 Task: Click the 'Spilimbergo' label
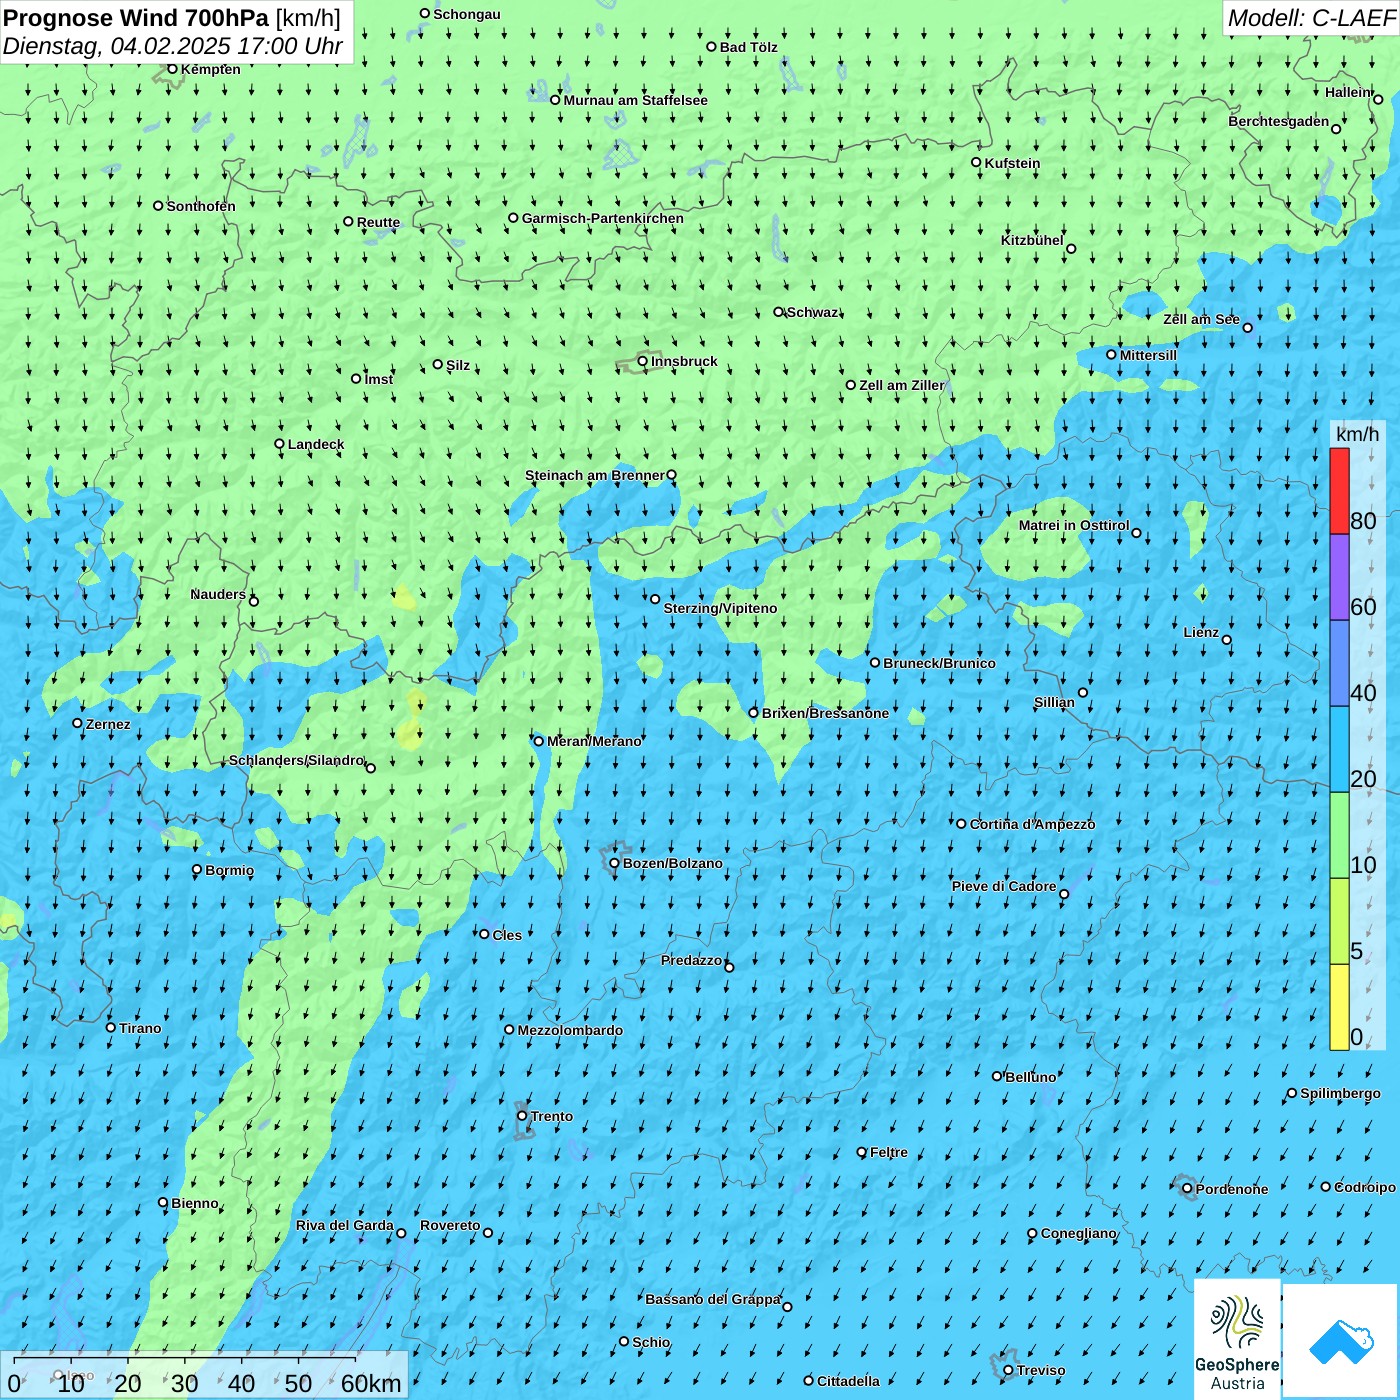coord(1340,1093)
